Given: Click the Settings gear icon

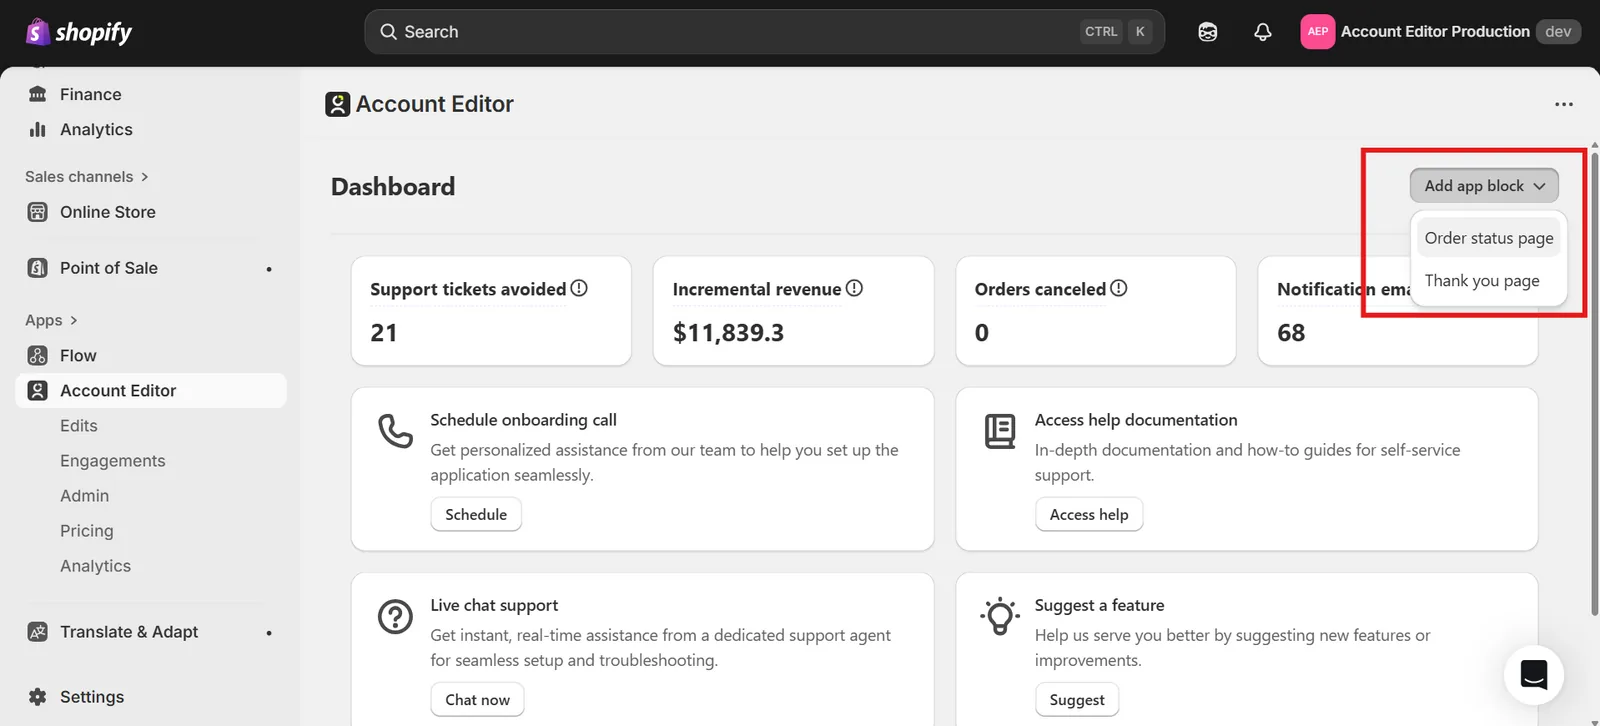Looking at the screenshot, I should click(x=38, y=697).
